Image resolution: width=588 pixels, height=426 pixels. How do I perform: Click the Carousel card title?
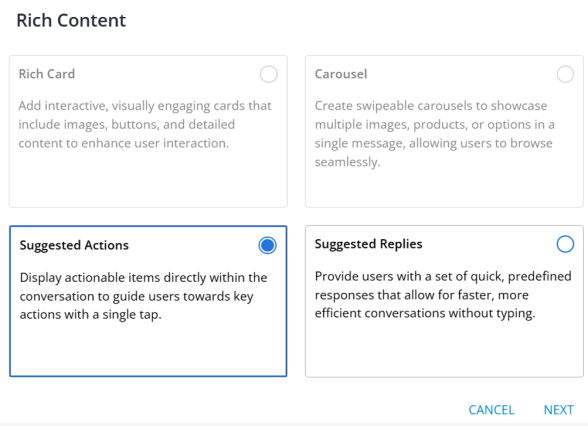tap(341, 74)
